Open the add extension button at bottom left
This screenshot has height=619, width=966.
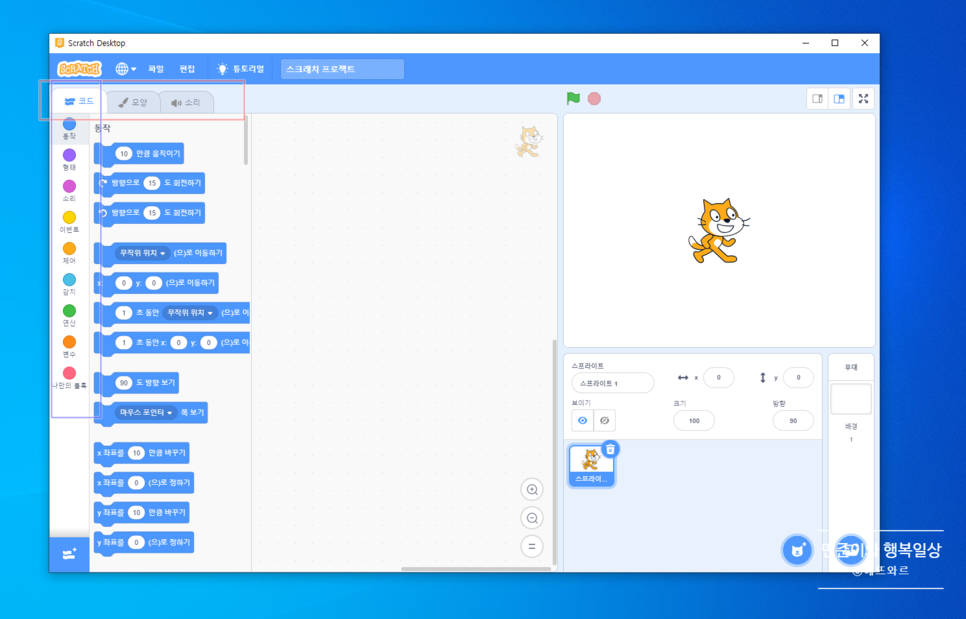(x=69, y=554)
